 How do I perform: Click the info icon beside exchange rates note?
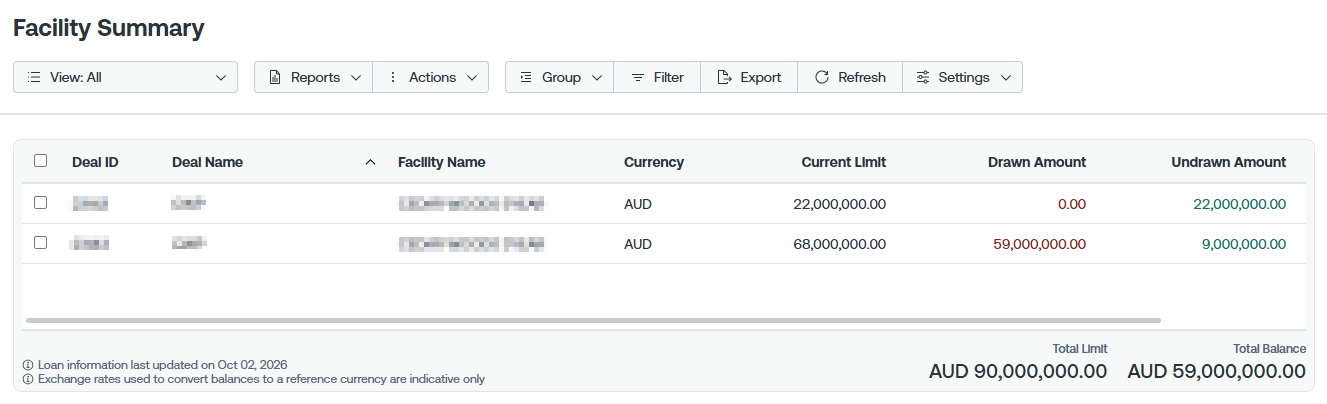click(28, 379)
